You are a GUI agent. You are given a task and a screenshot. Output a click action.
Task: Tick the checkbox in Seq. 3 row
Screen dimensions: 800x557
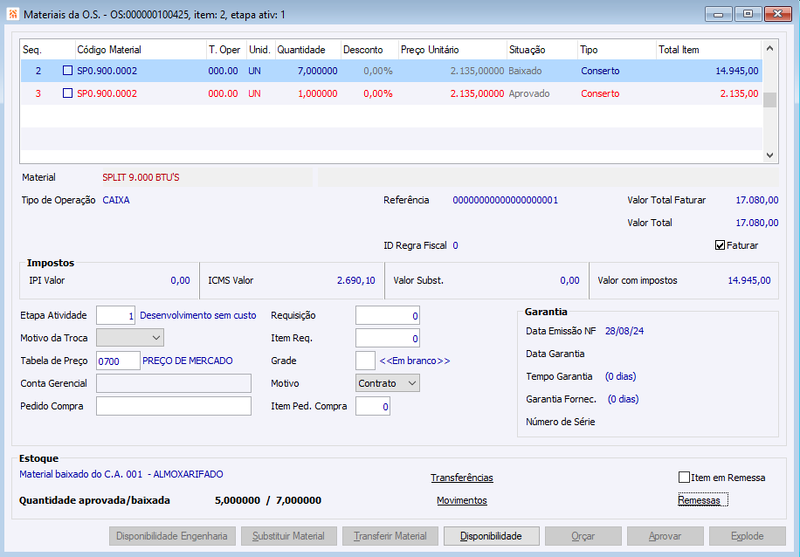point(67,93)
